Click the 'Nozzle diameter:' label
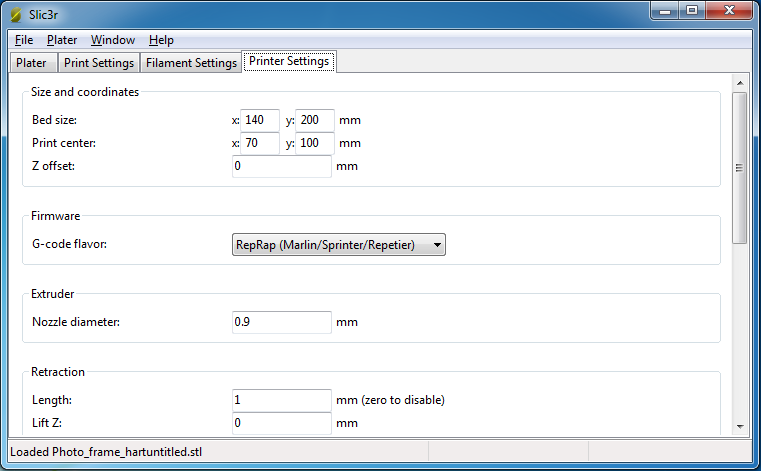 (x=76, y=322)
